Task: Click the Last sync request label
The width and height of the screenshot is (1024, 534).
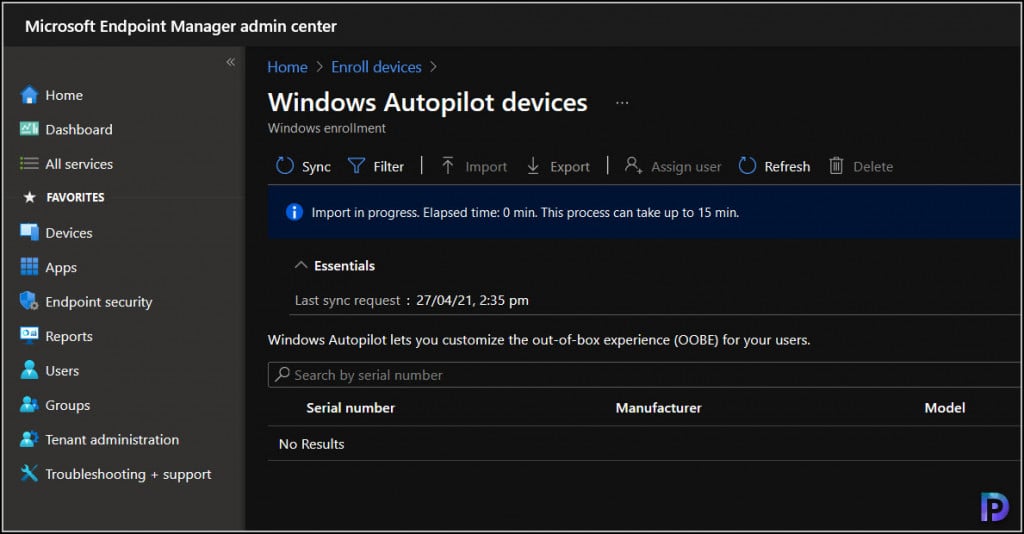Action: pos(347,301)
